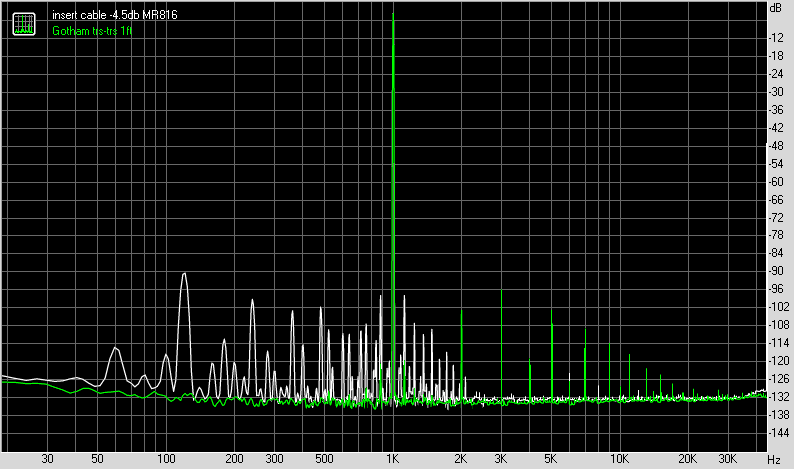
Task: Click the '3K' frequency axis label
Action: click(x=500, y=459)
